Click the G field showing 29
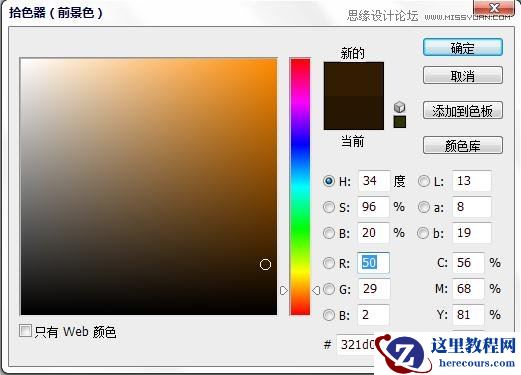 click(374, 289)
